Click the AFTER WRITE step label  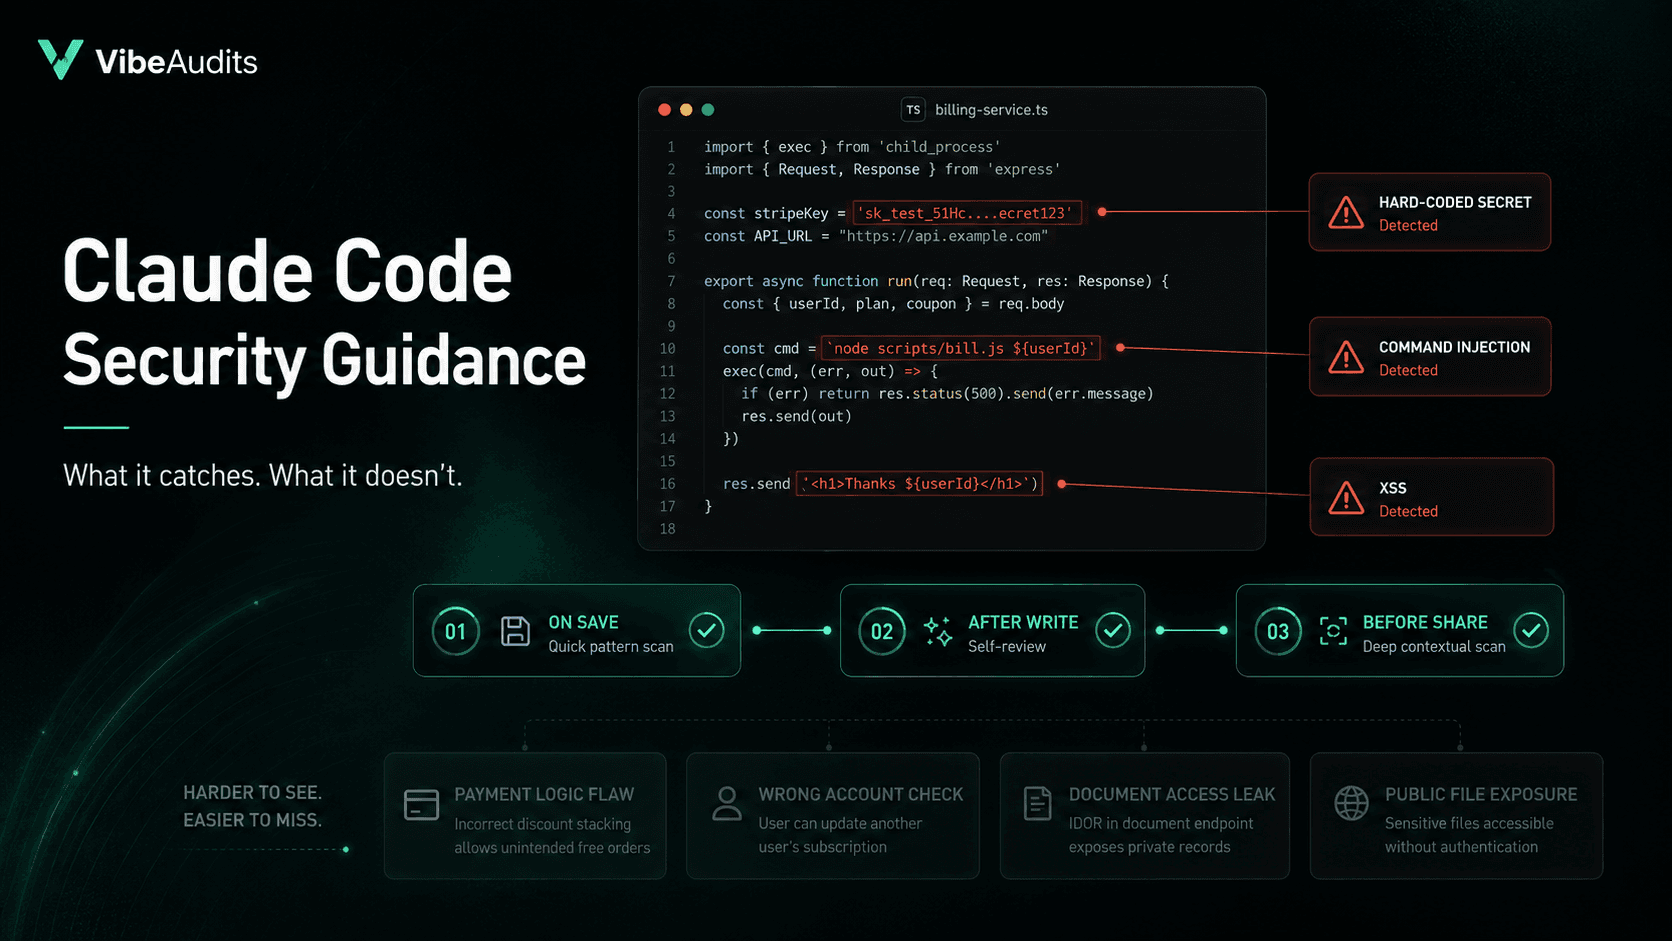[x=1023, y=622]
